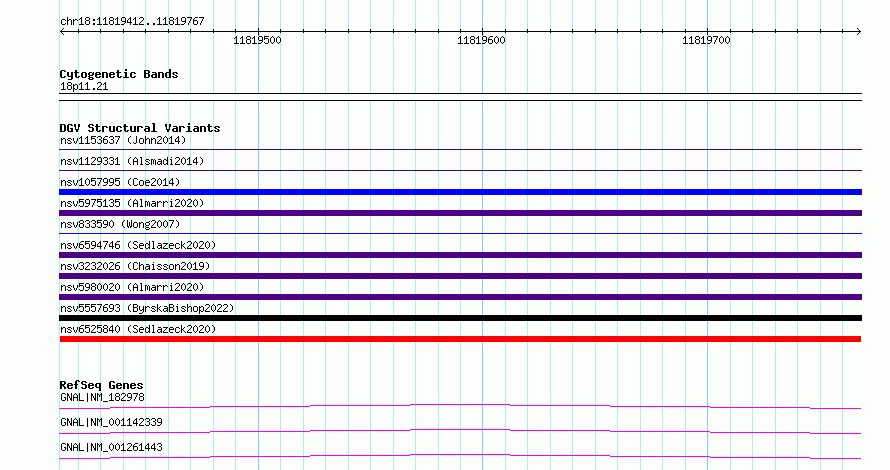Select transcript GNAL|NM_001142339

[x=111, y=422]
